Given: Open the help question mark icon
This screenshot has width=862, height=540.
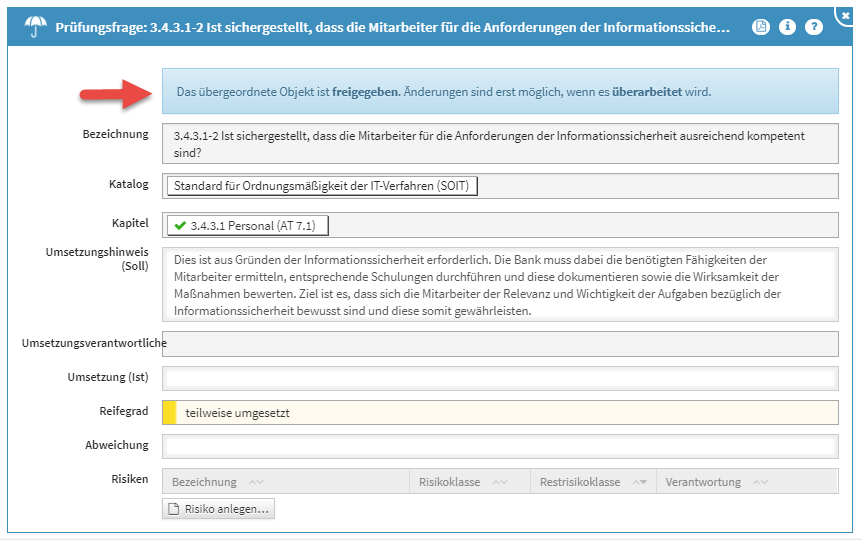Looking at the screenshot, I should (x=813, y=27).
